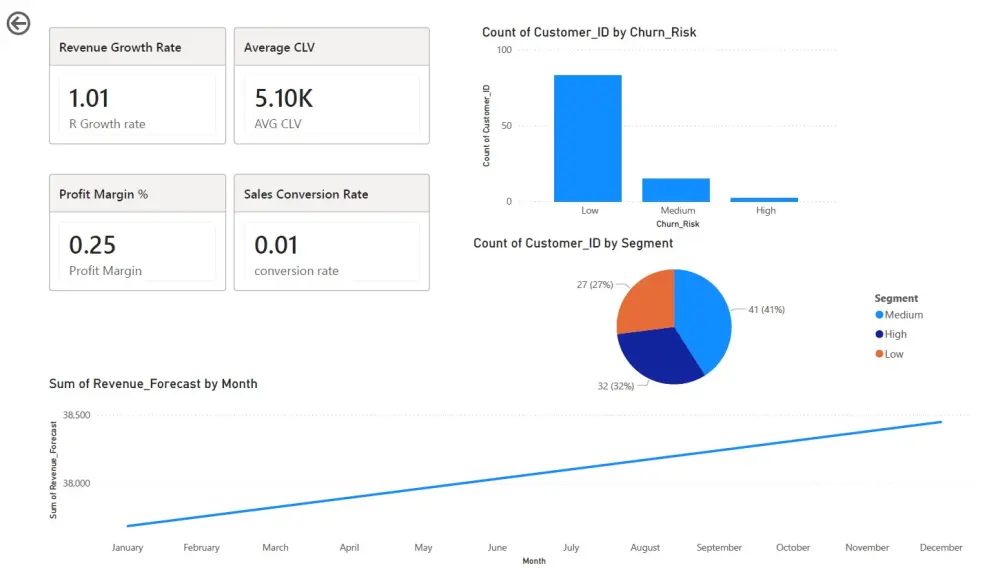Click the 100 y-axis value on bar chart
The image size is (1000, 570).
[x=504, y=50]
